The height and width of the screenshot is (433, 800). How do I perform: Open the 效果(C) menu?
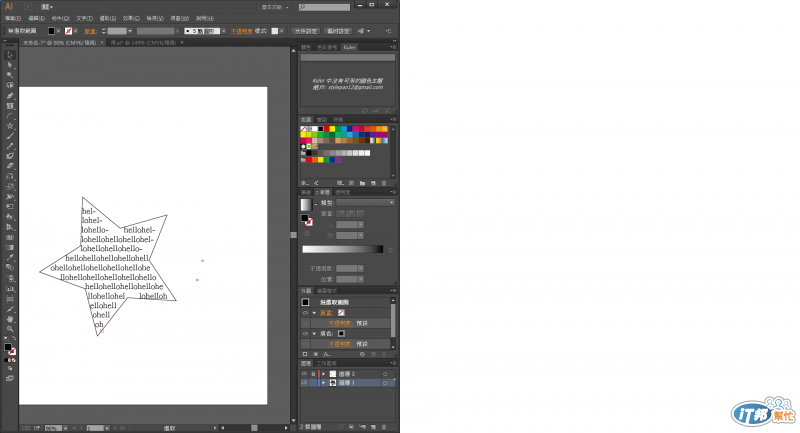click(131, 18)
